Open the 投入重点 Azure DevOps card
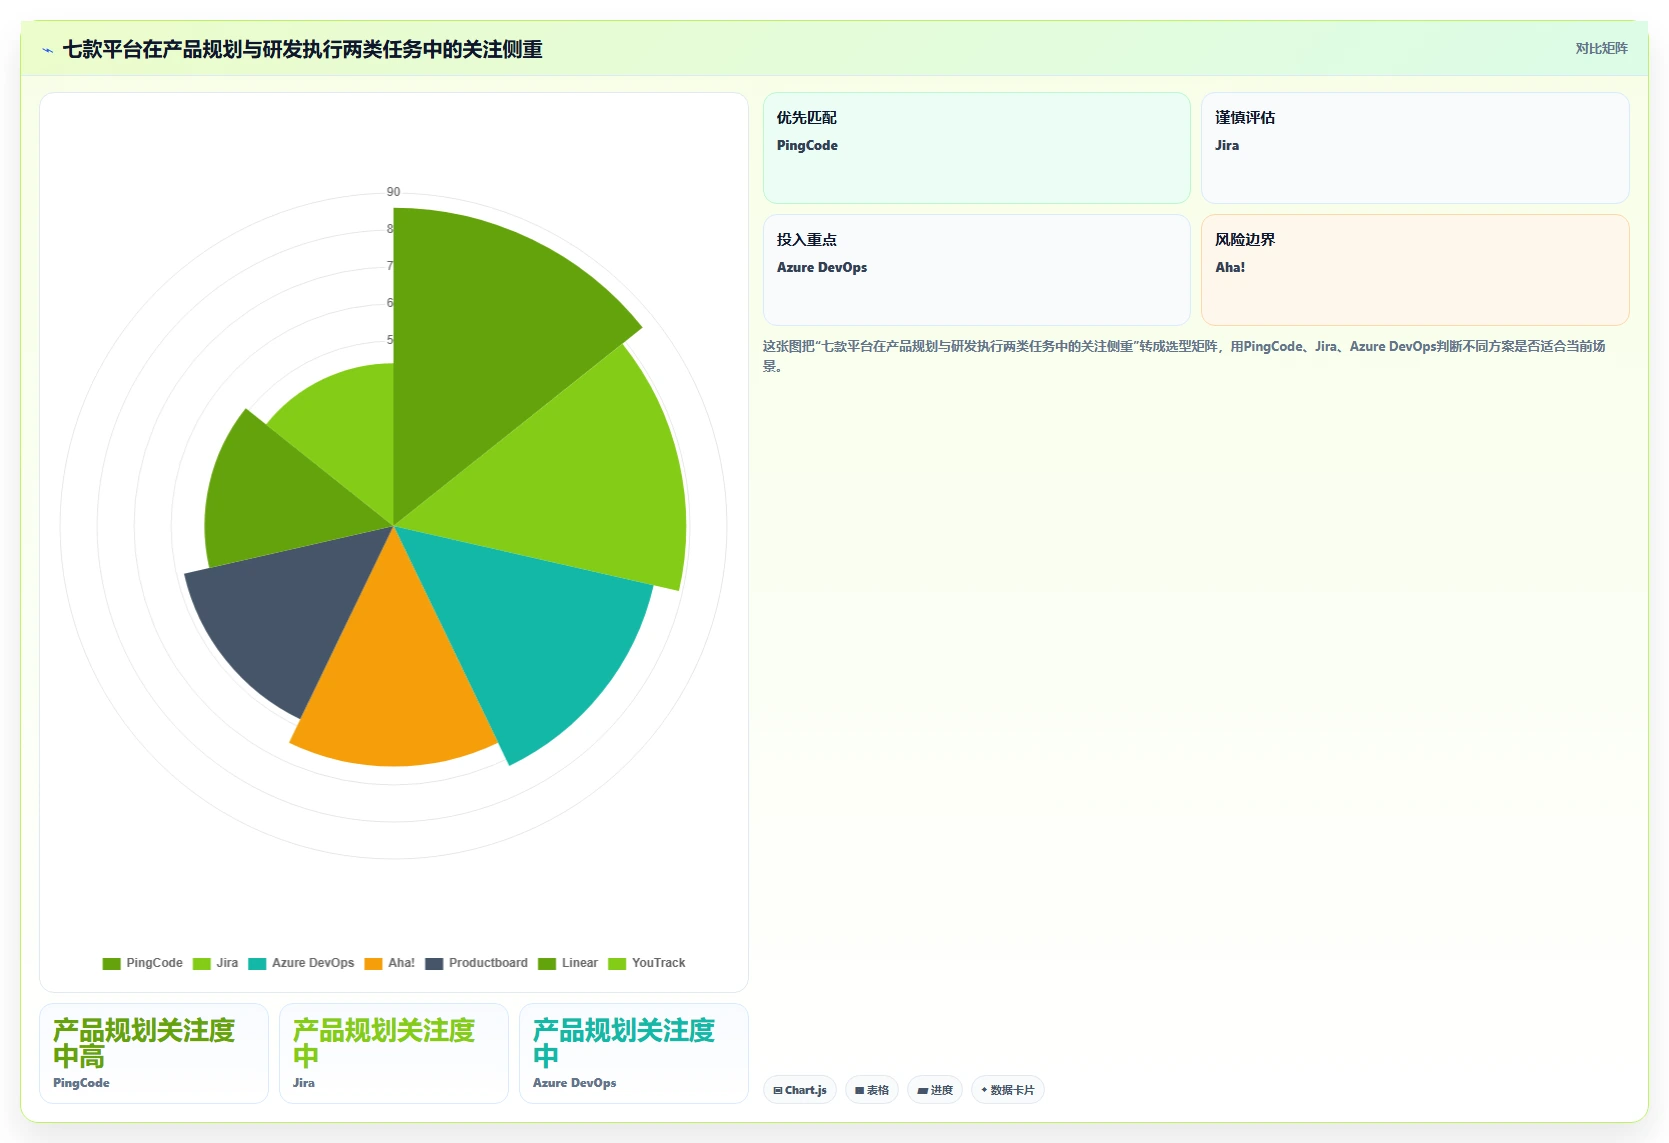Screen dimensions: 1669x1143 pyautogui.click(x=976, y=270)
